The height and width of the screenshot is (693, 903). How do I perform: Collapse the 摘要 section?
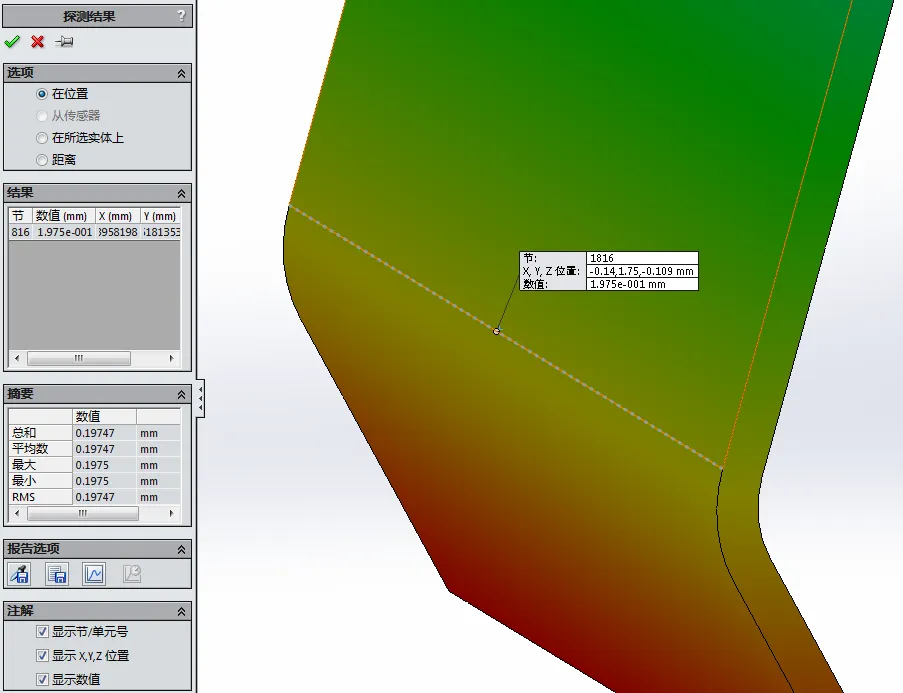click(181, 394)
